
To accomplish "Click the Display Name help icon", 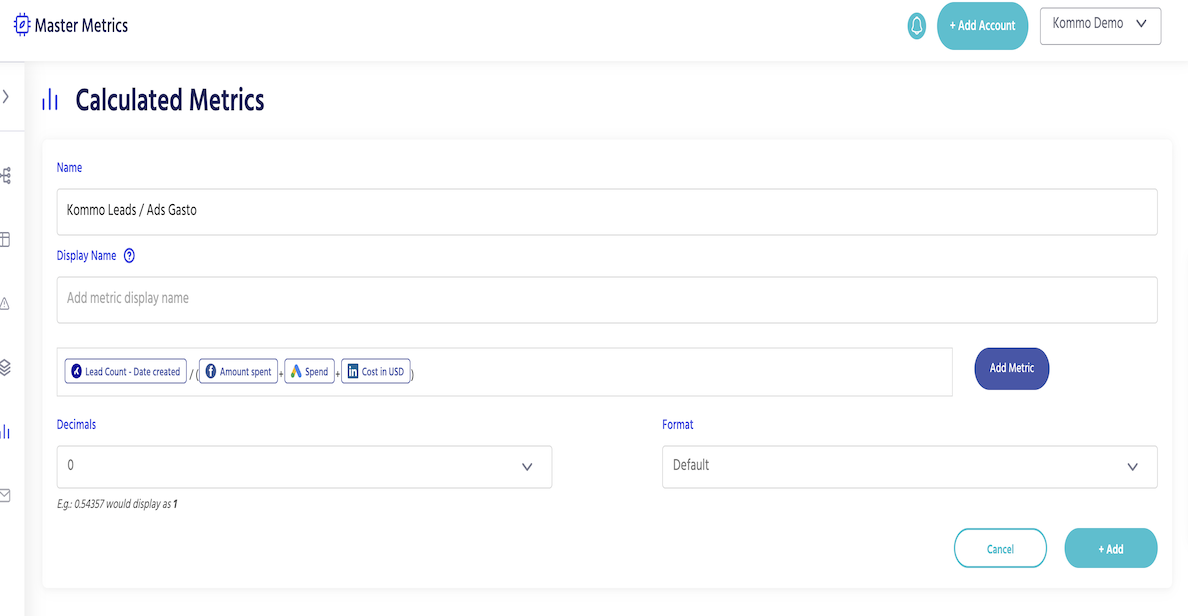I will (129, 256).
